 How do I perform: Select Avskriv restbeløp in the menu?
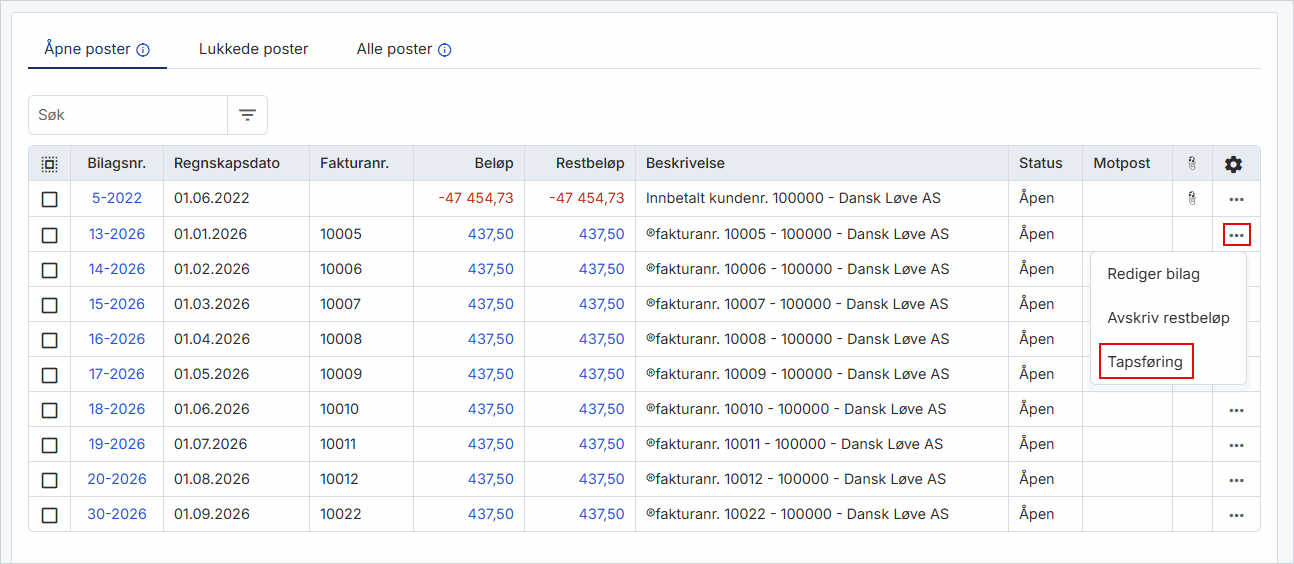pos(1168,318)
